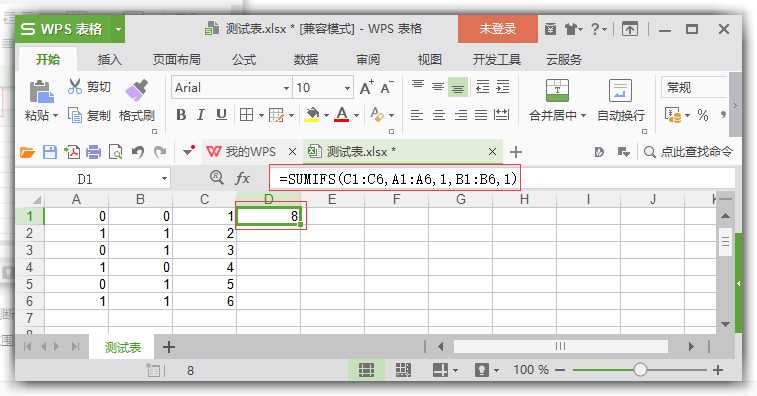Click the Undo arrow
Image resolution: width=757 pixels, height=396 pixels.
pyautogui.click(x=138, y=153)
